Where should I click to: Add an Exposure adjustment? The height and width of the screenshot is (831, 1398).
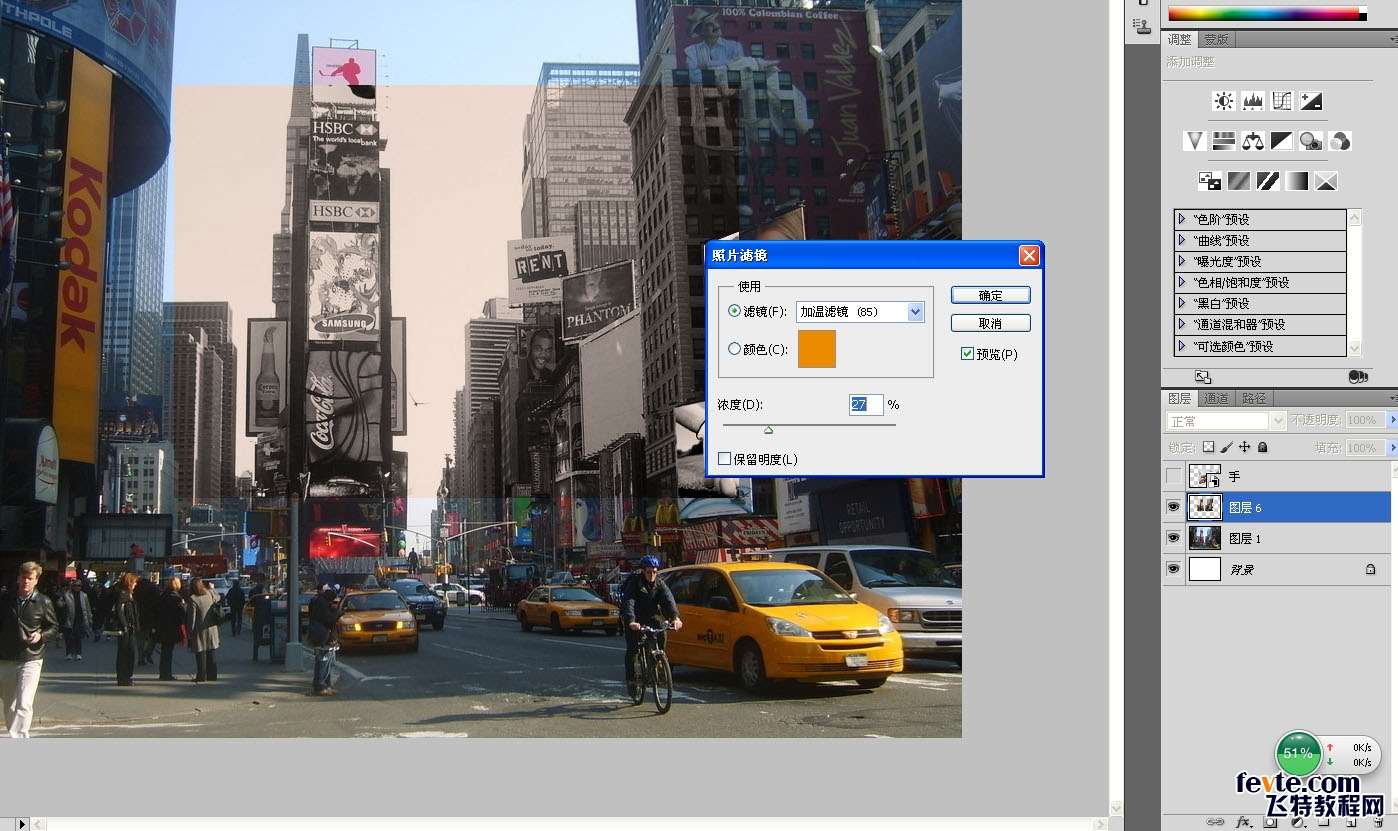click(1311, 101)
